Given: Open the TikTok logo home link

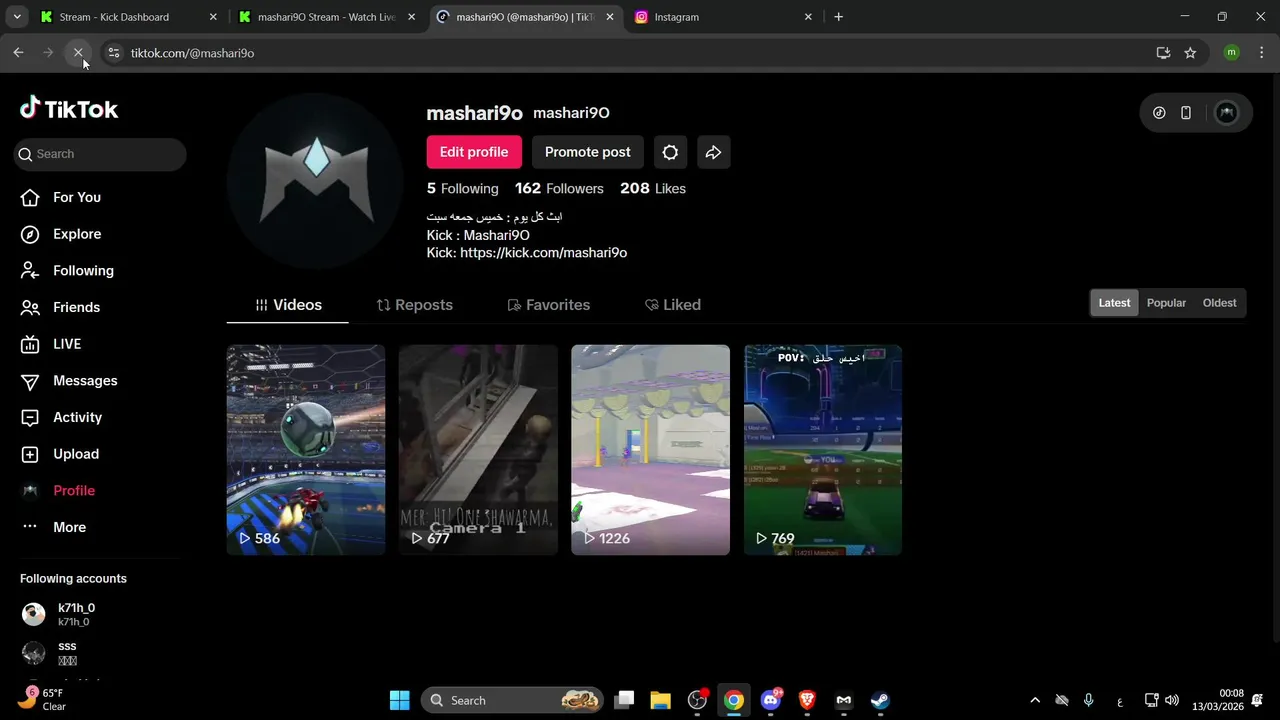Looking at the screenshot, I should 69,108.
